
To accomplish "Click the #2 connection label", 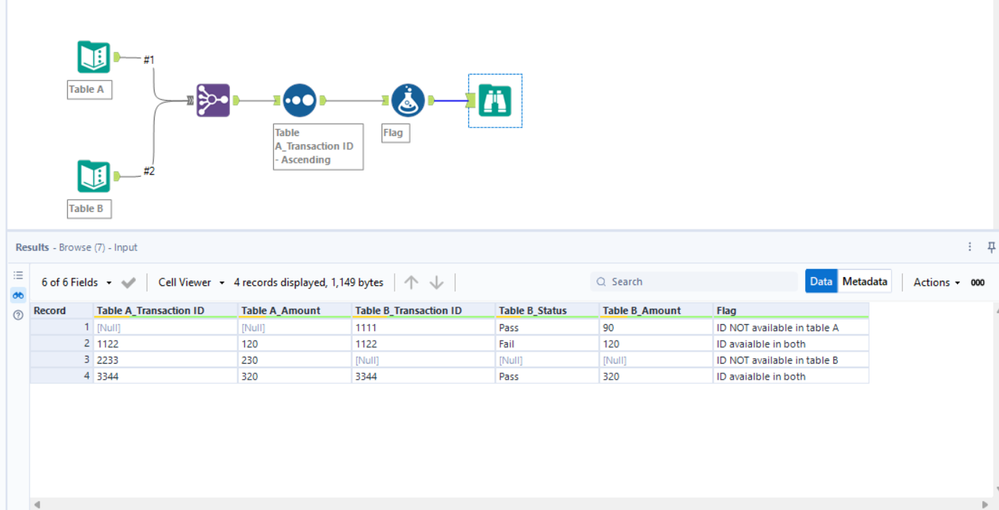I will point(148,171).
